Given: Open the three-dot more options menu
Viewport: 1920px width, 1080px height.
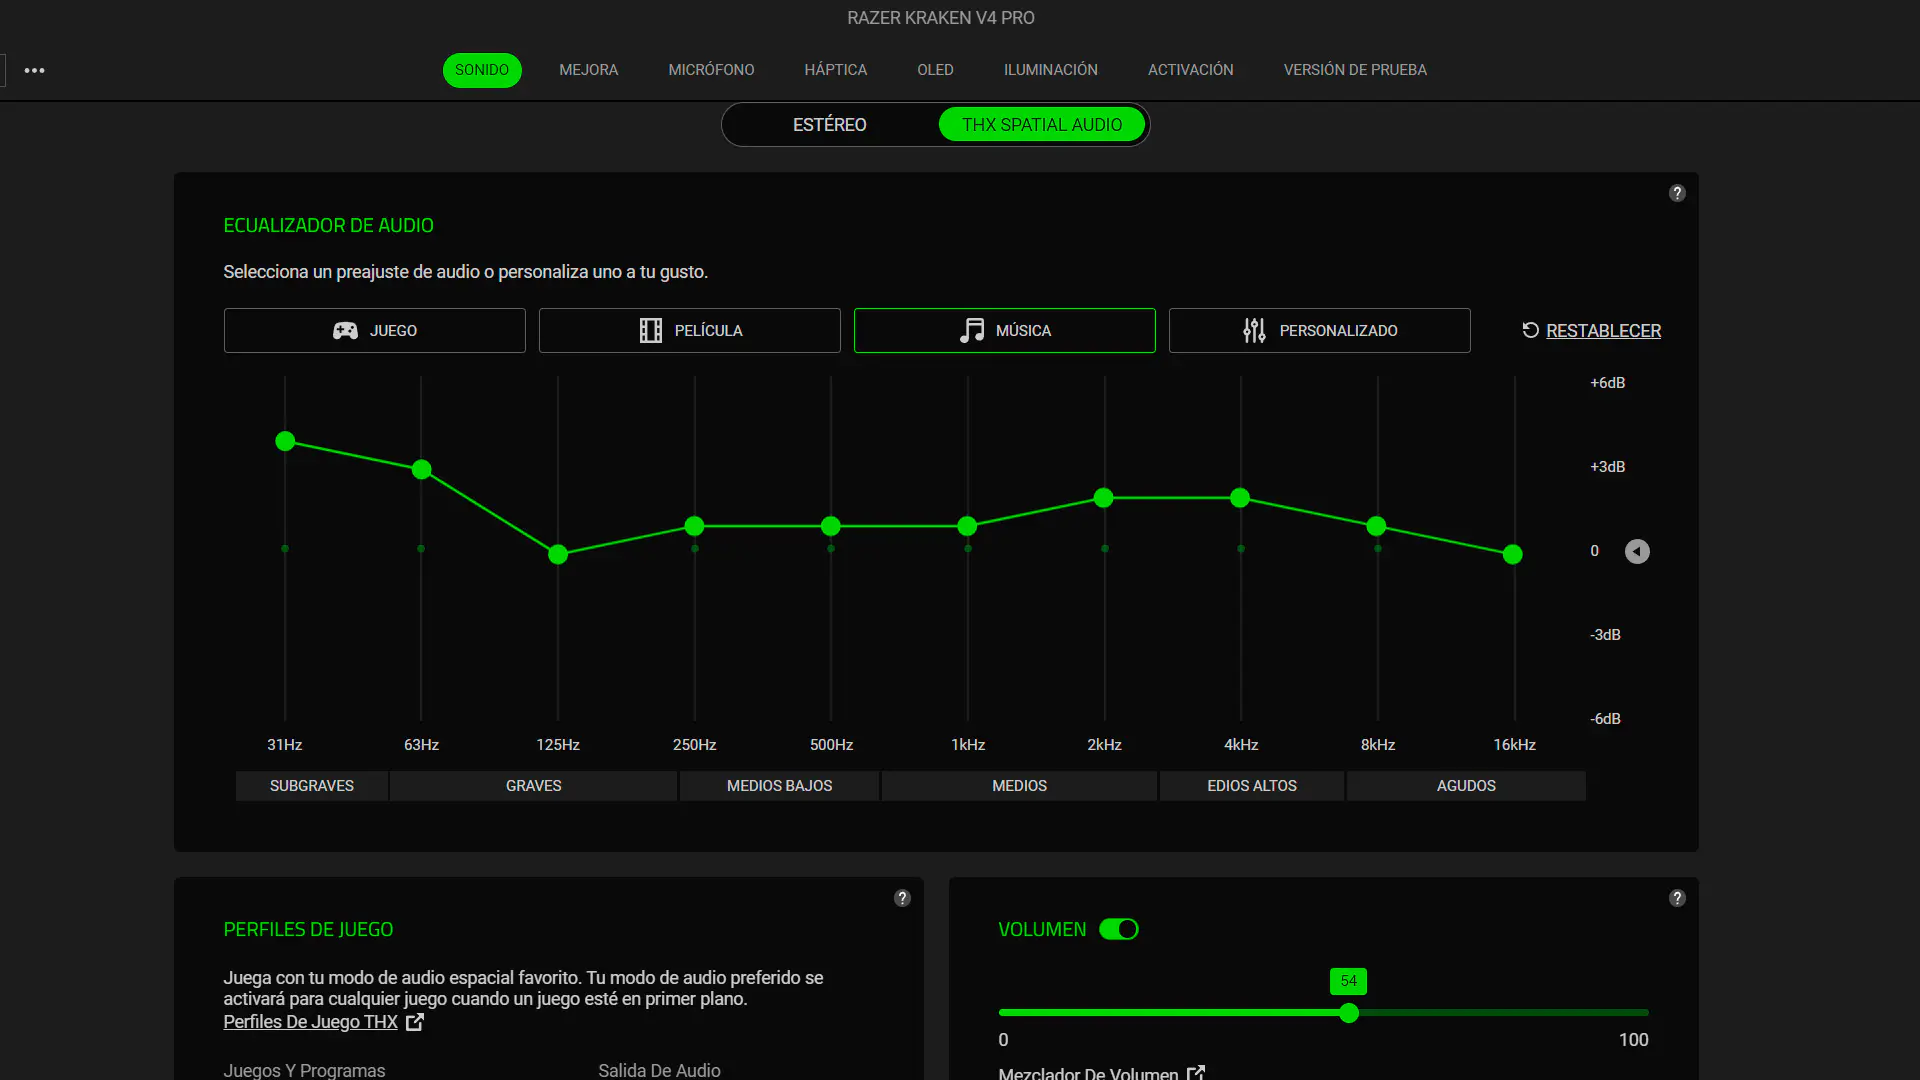Looking at the screenshot, I should (x=34, y=70).
